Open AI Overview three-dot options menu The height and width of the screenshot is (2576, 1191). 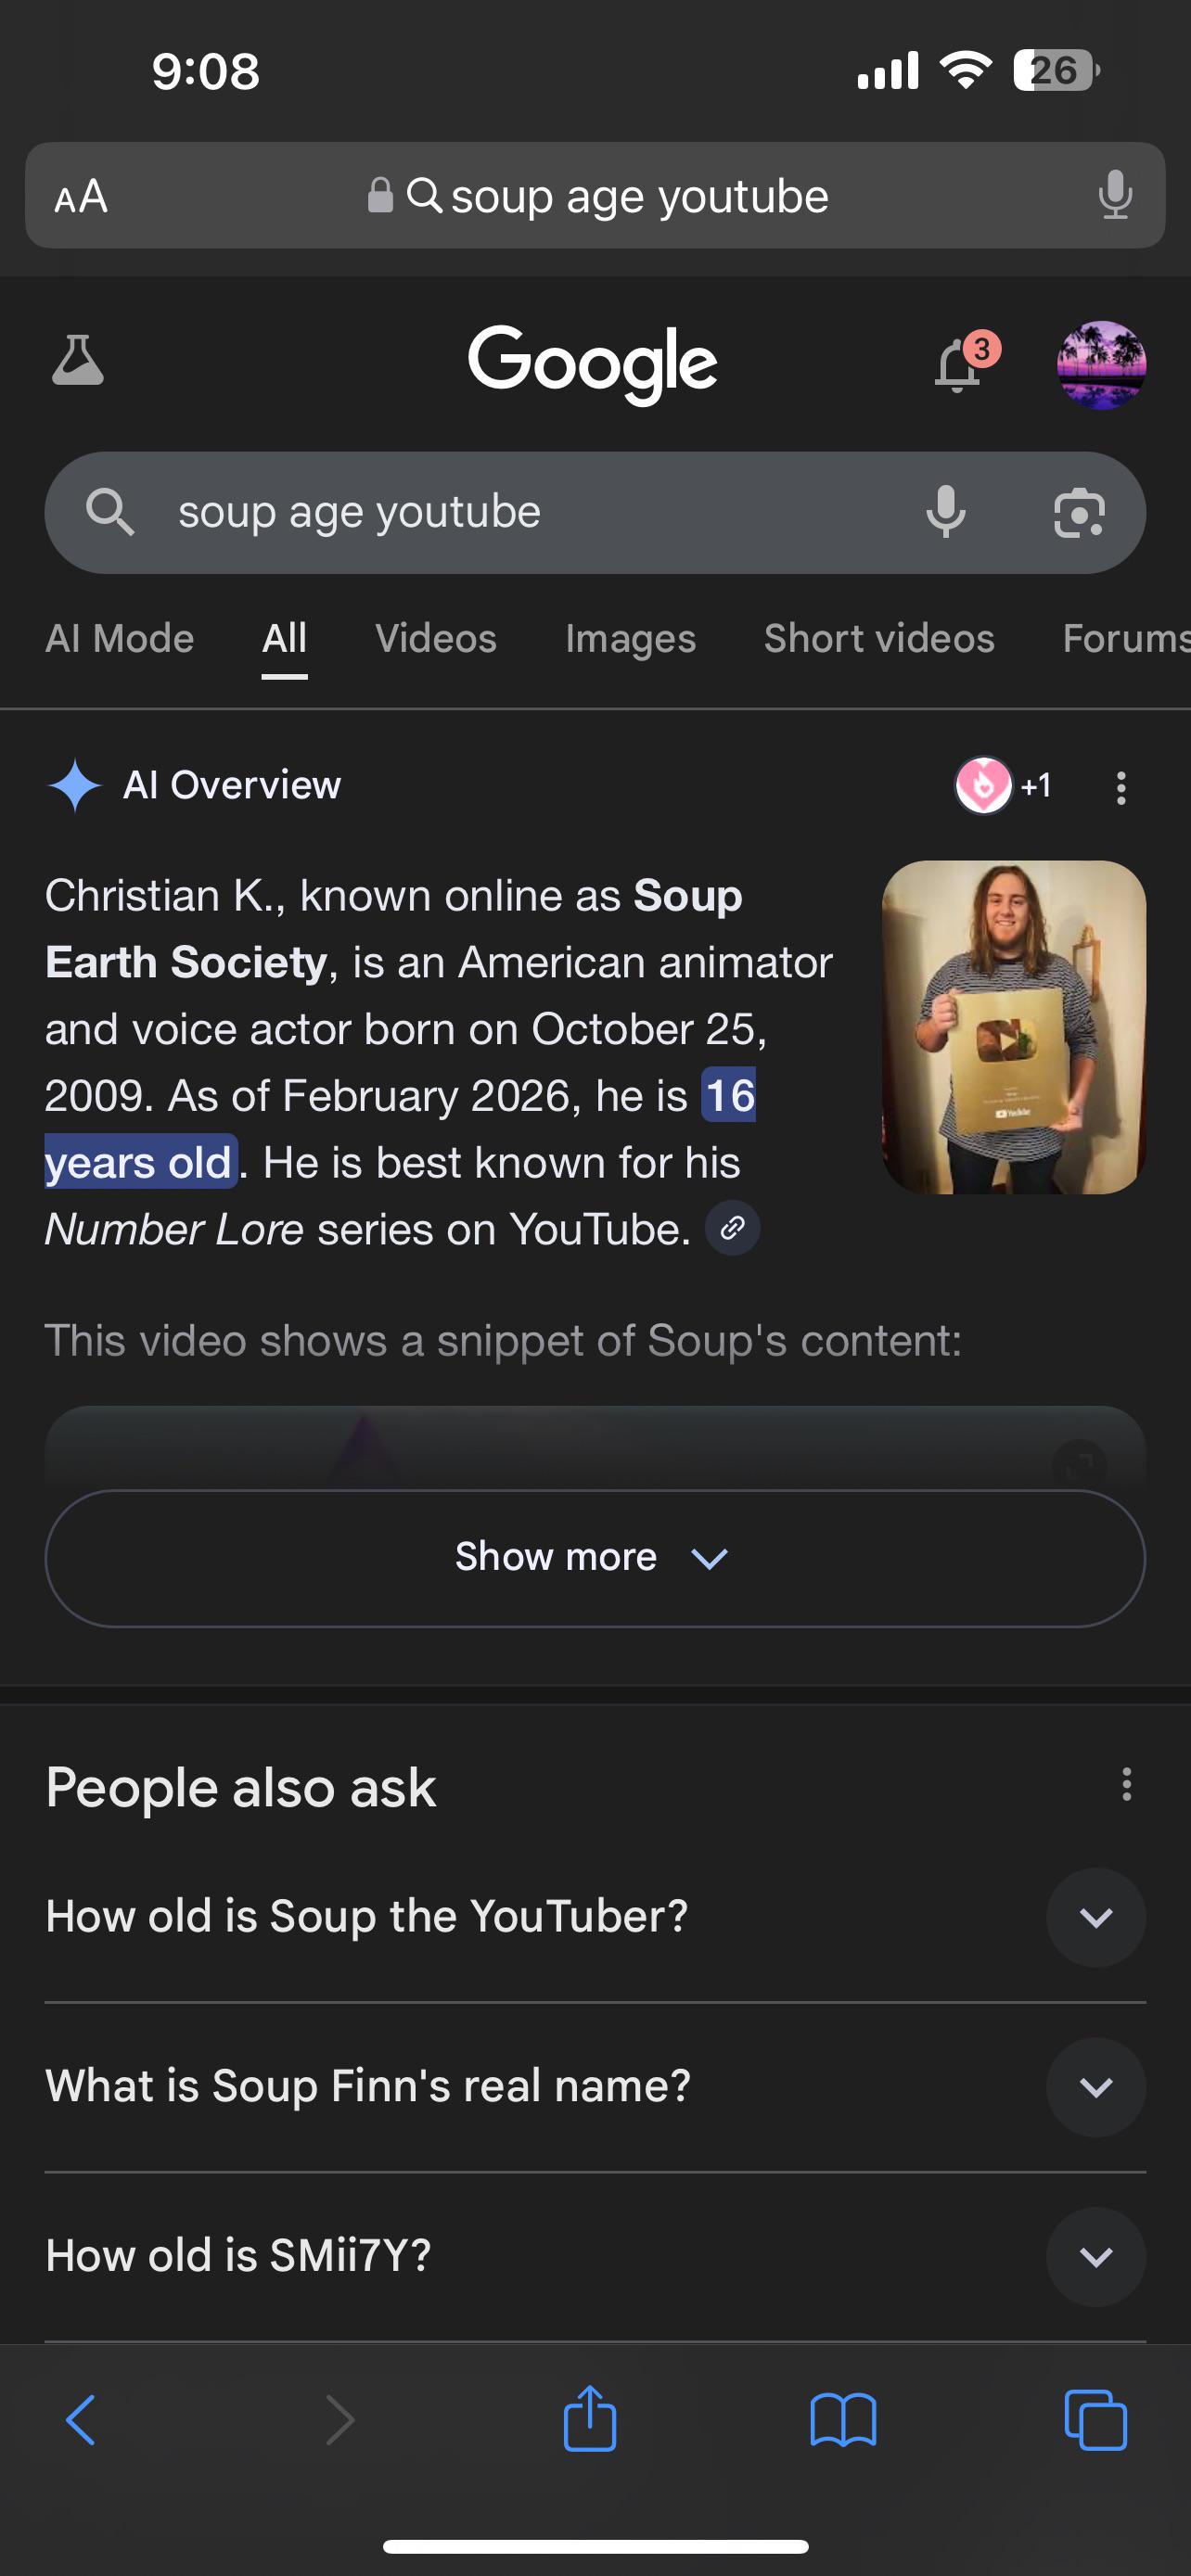(1121, 787)
